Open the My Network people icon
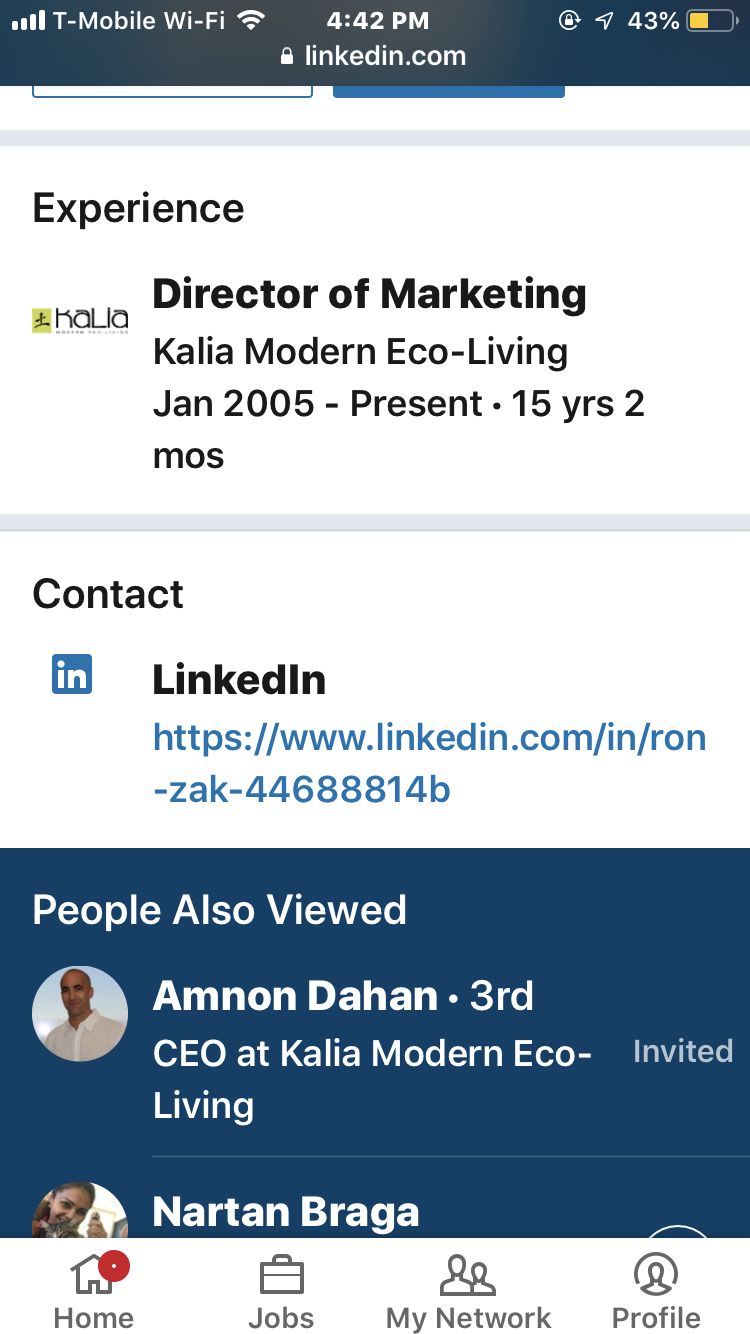 click(468, 1275)
